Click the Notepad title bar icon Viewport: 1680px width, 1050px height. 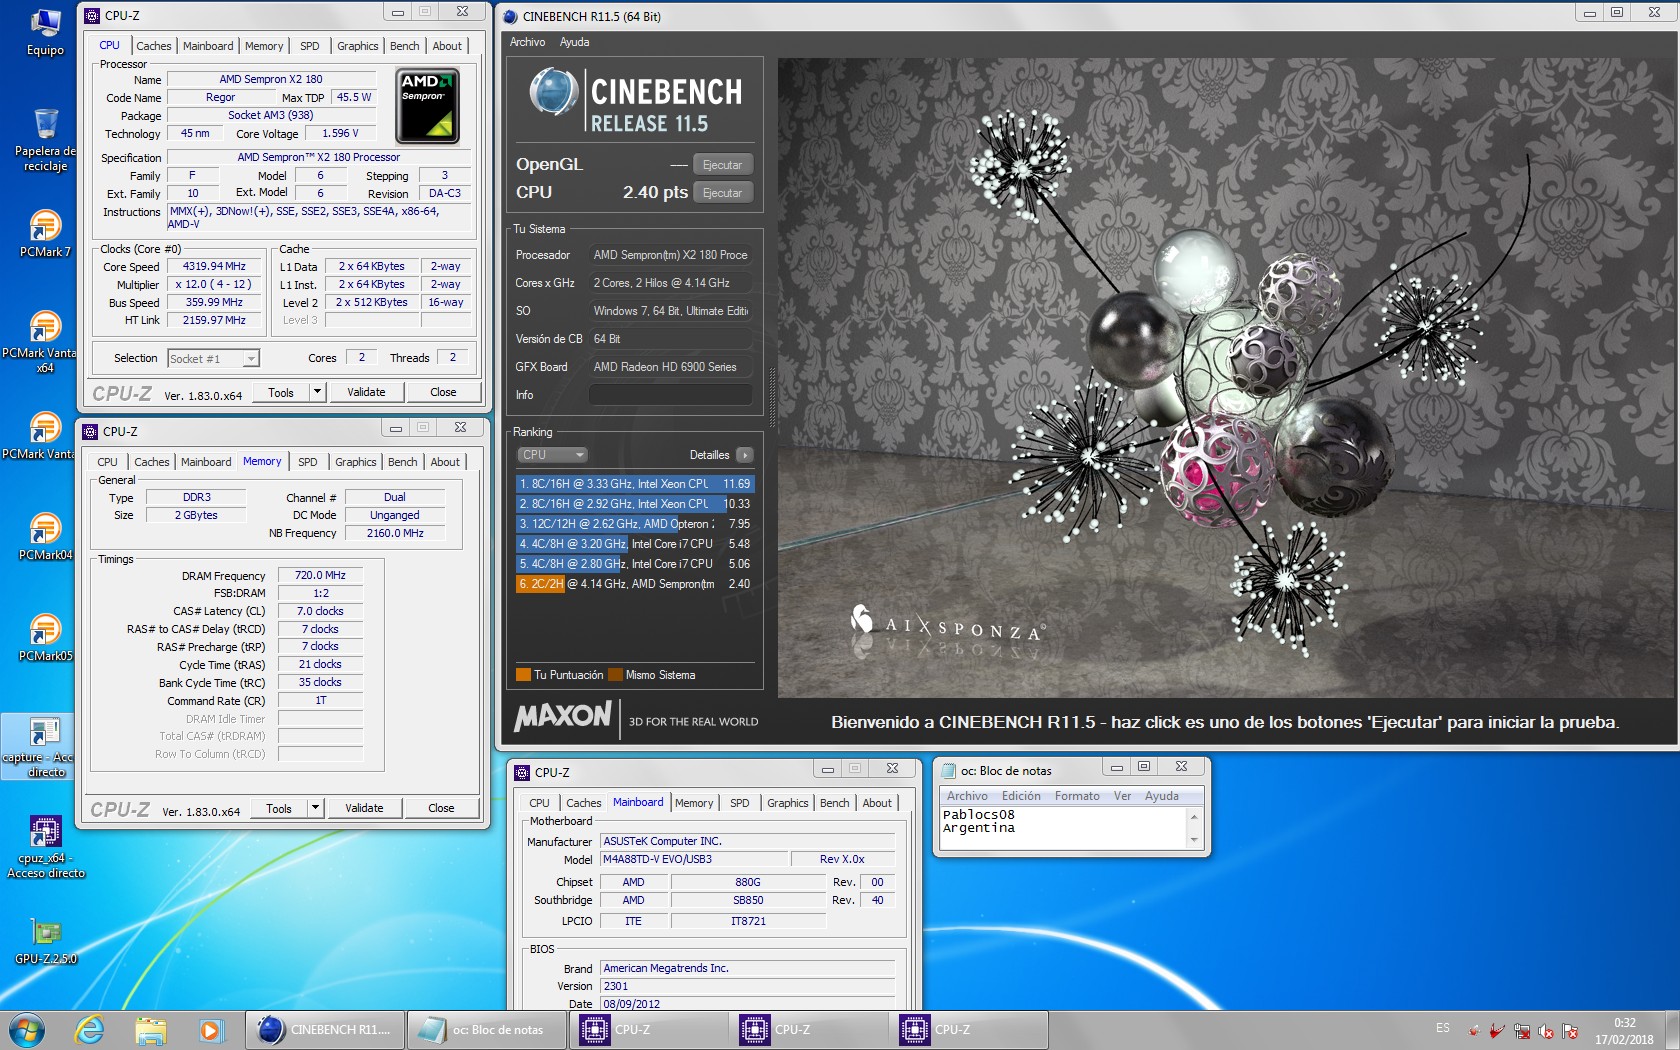[947, 771]
